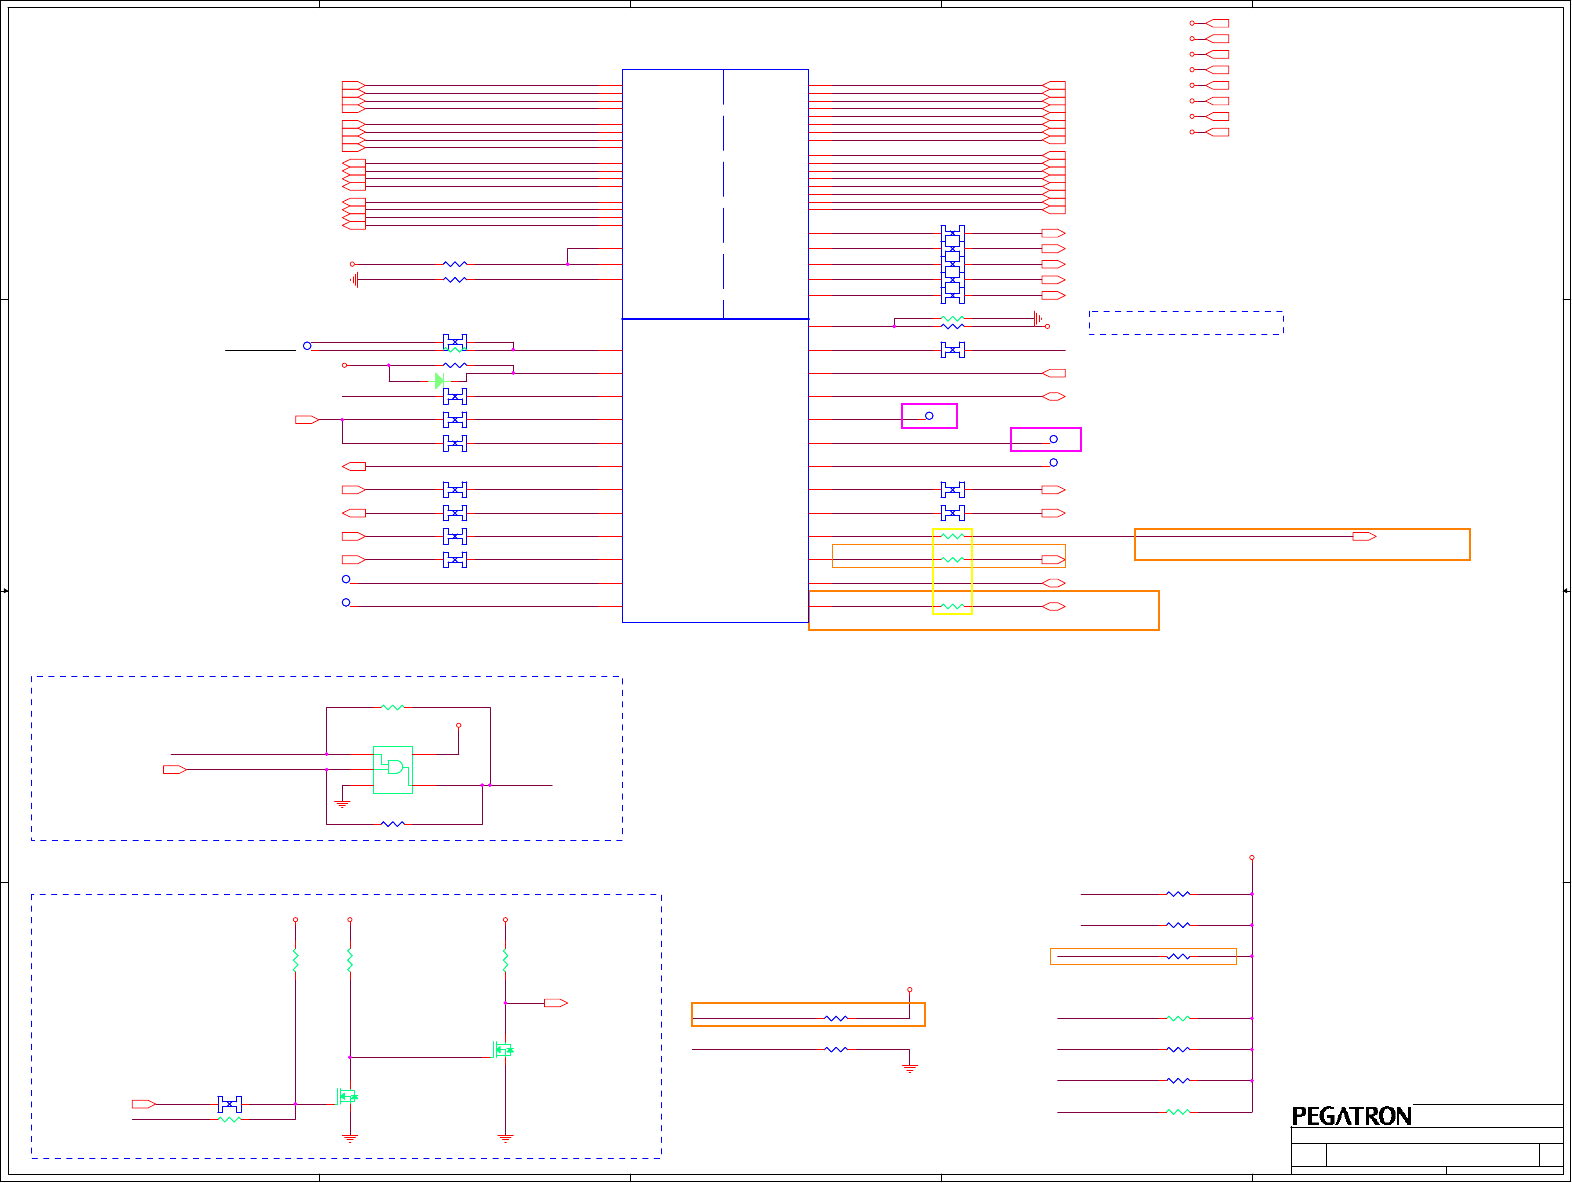Select the blue jumper feeding the left MOSFET gate

(x=230, y=1104)
